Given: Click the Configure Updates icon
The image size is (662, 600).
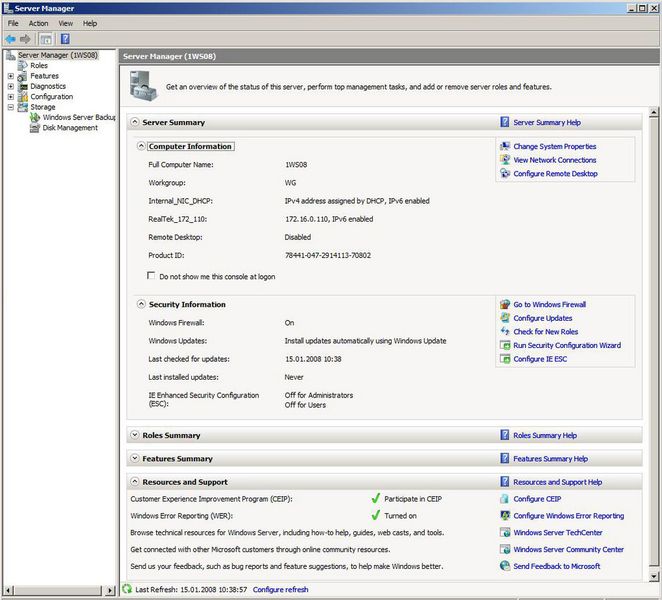Looking at the screenshot, I should pyautogui.click(x=505, y=318).
